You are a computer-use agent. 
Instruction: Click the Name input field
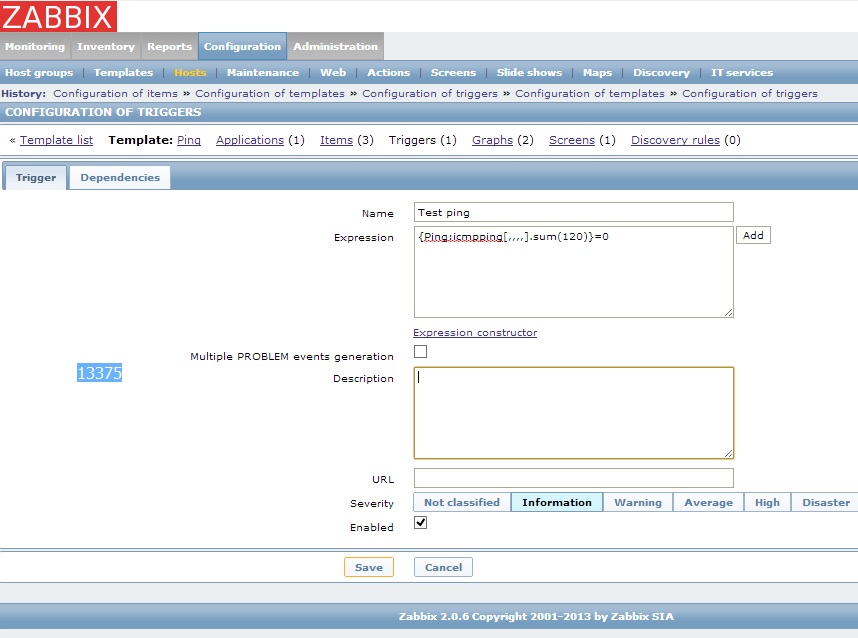tap(573, 212)
